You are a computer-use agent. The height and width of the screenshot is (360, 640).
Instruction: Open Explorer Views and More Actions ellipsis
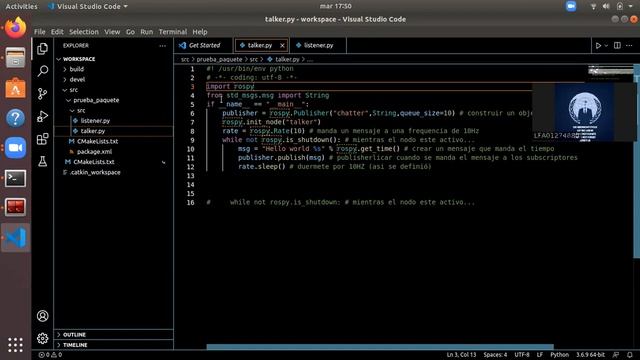coord(162,46)
